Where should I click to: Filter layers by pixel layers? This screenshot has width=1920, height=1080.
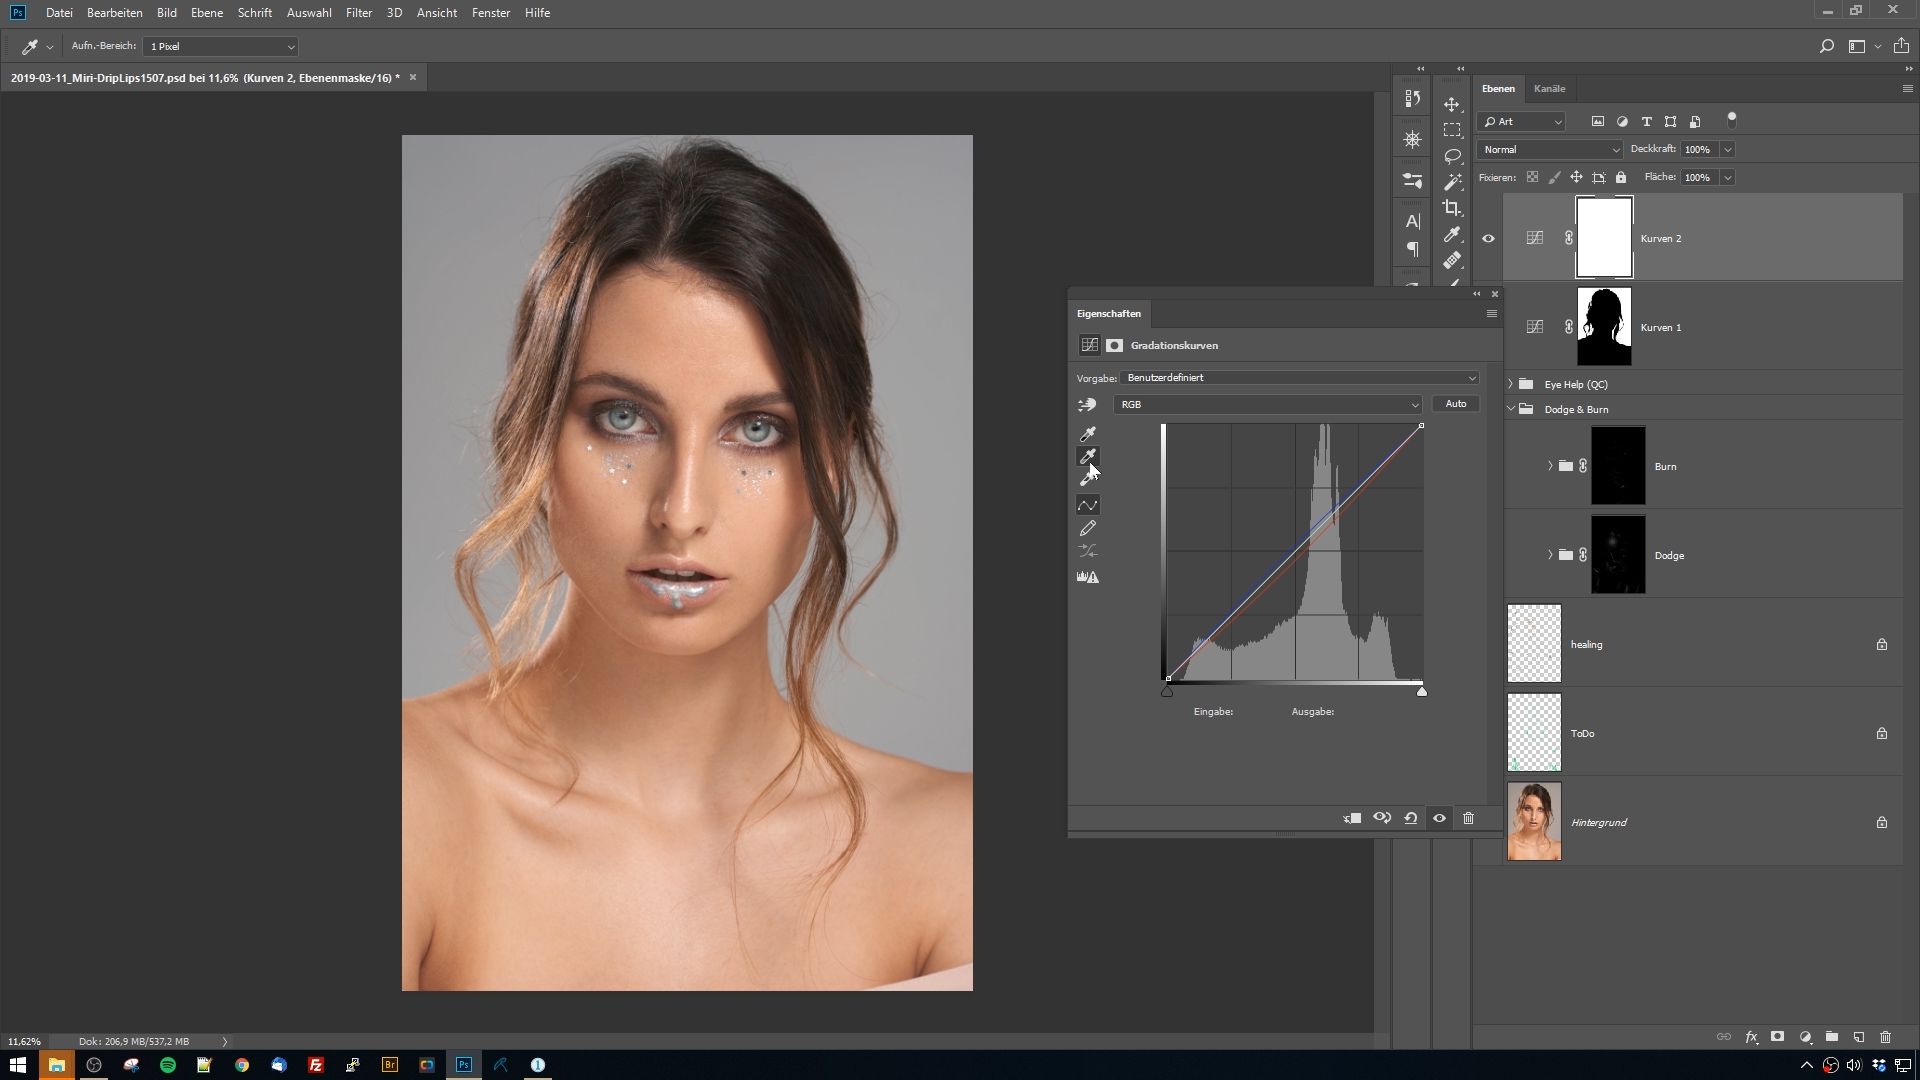(x=1598, y=121)
